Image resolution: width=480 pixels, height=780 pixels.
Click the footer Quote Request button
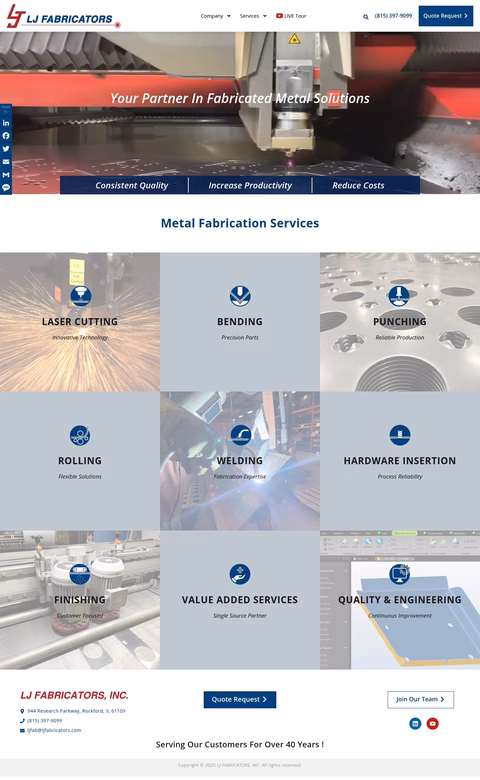240,699
